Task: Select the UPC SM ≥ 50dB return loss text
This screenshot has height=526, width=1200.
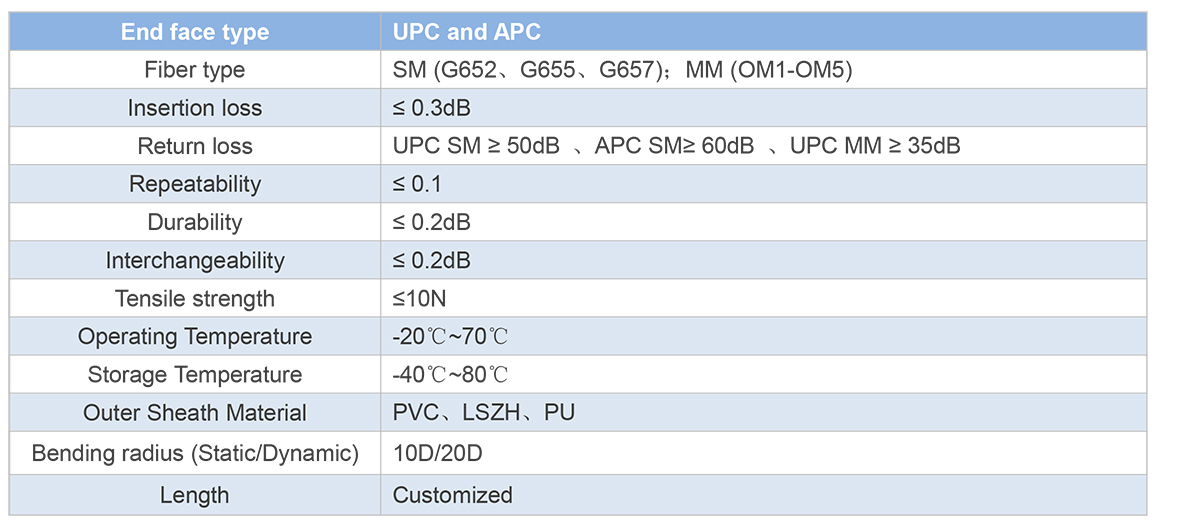Action: [x=476, y=146]
